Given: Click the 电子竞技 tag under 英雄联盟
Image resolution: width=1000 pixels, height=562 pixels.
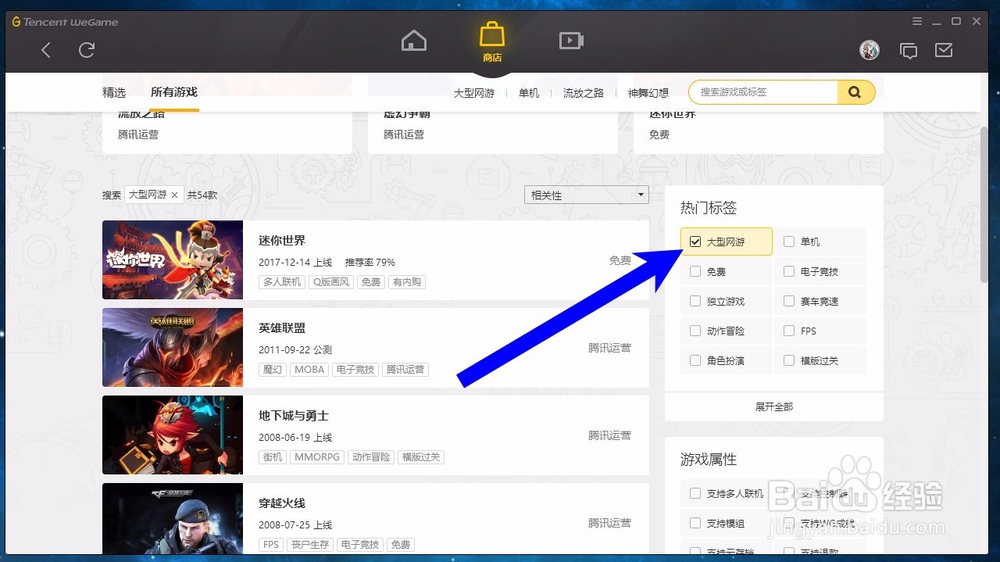Looking at the screenshot, I should (x=355, y=369).
